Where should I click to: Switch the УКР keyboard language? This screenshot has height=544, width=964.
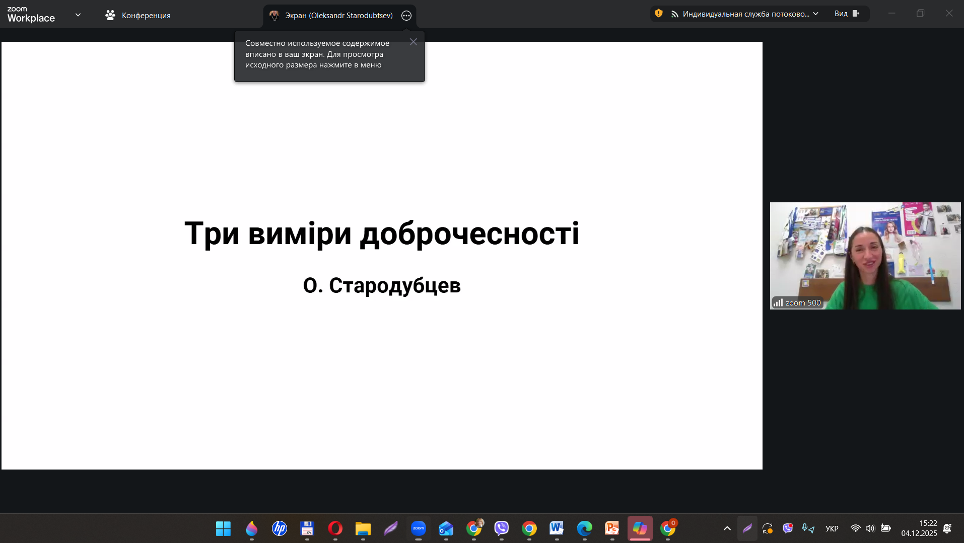coord(832,528)
